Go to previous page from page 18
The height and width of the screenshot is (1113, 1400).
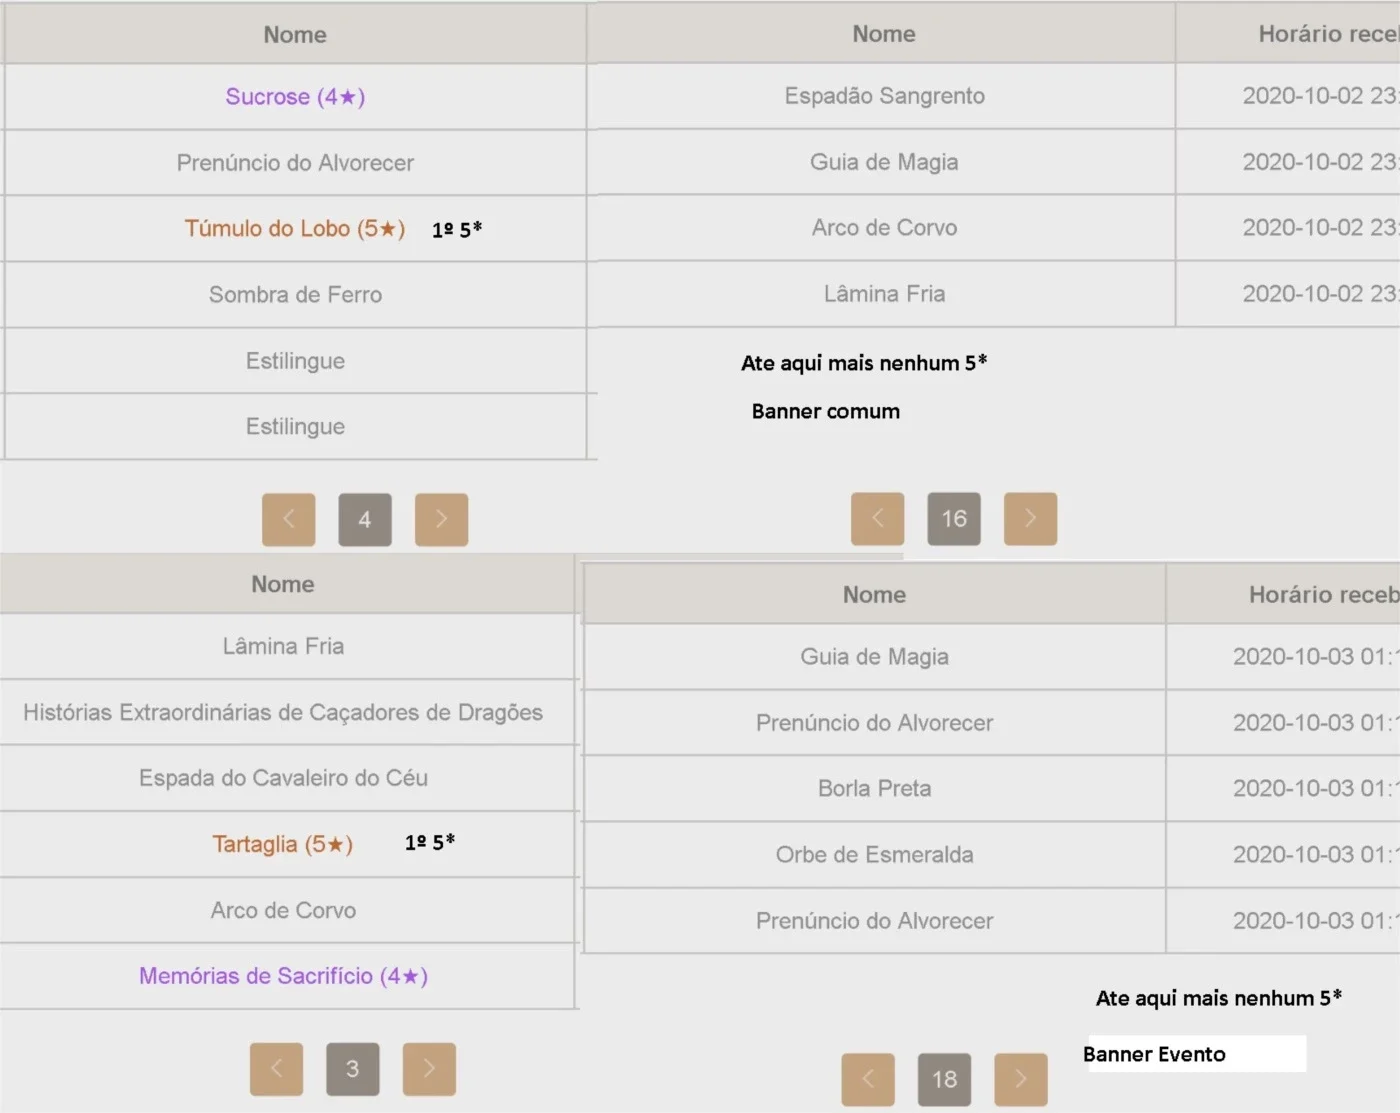867,1080
